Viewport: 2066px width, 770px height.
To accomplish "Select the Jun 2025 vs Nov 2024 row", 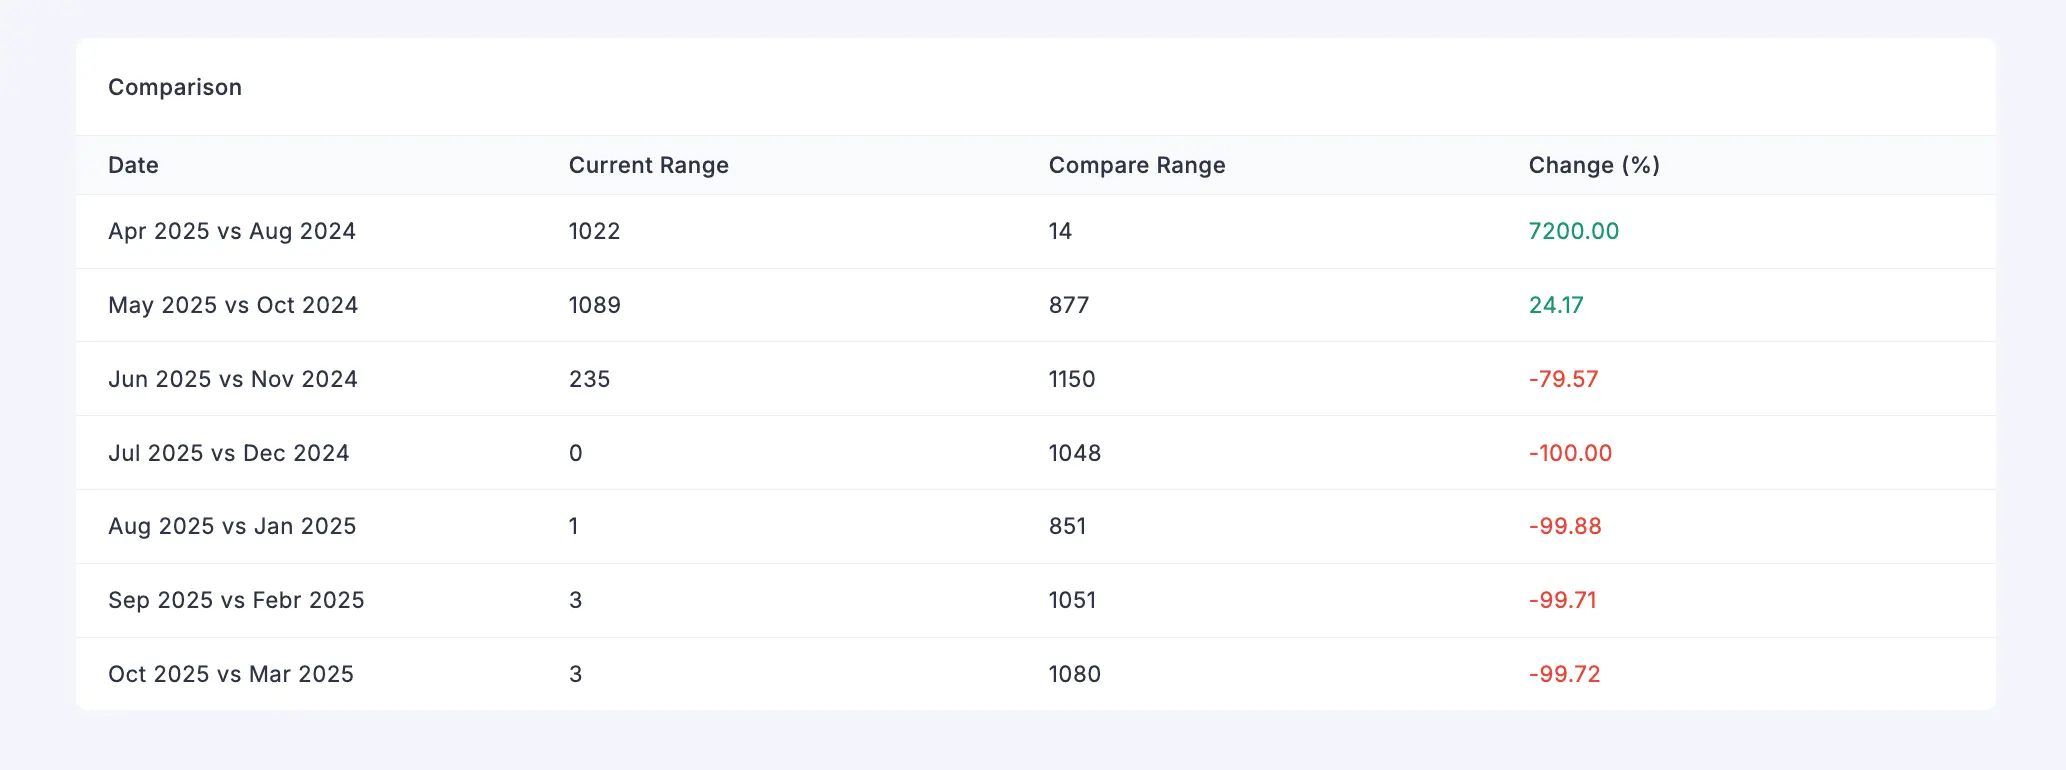I will pos(233,379).
